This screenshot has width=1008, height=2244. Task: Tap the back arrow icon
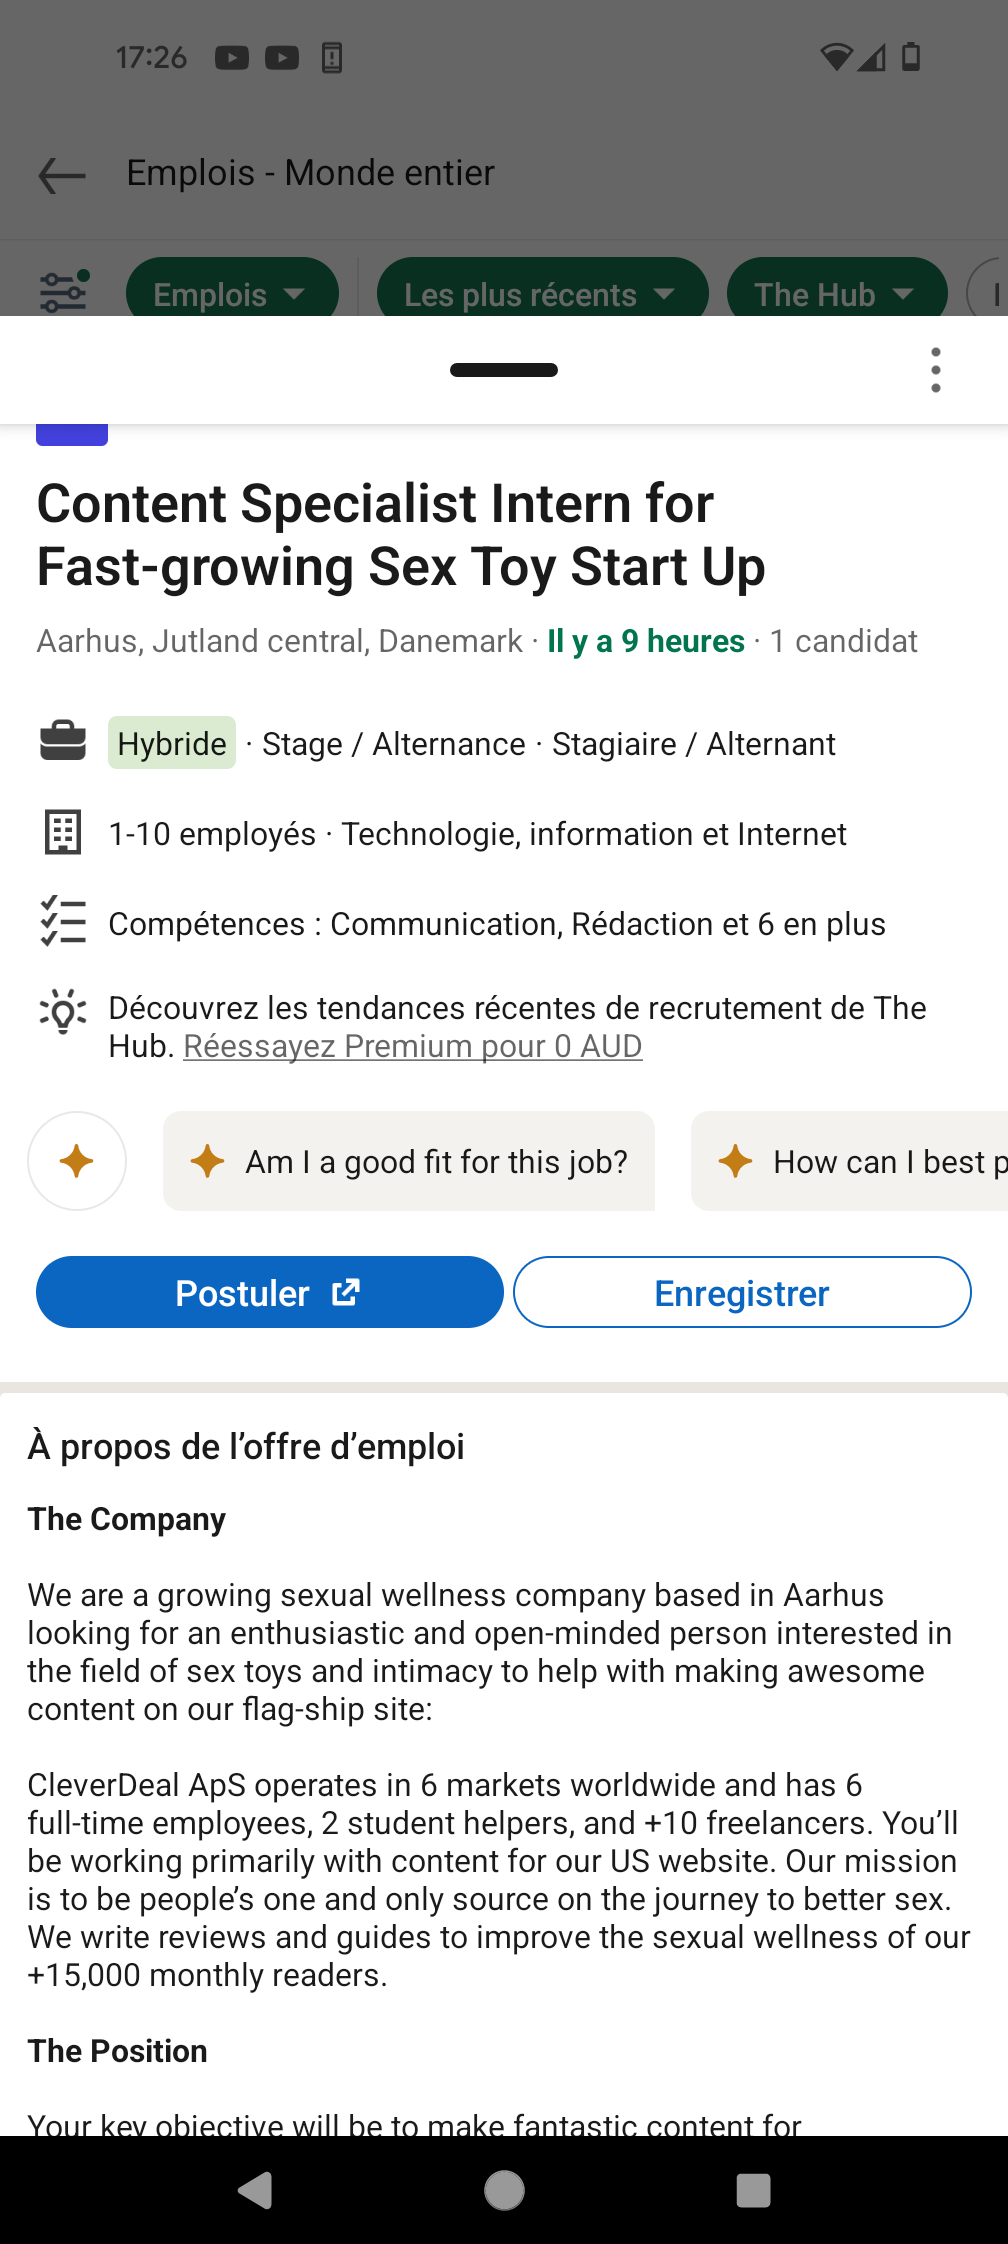(x=62, y=175)
